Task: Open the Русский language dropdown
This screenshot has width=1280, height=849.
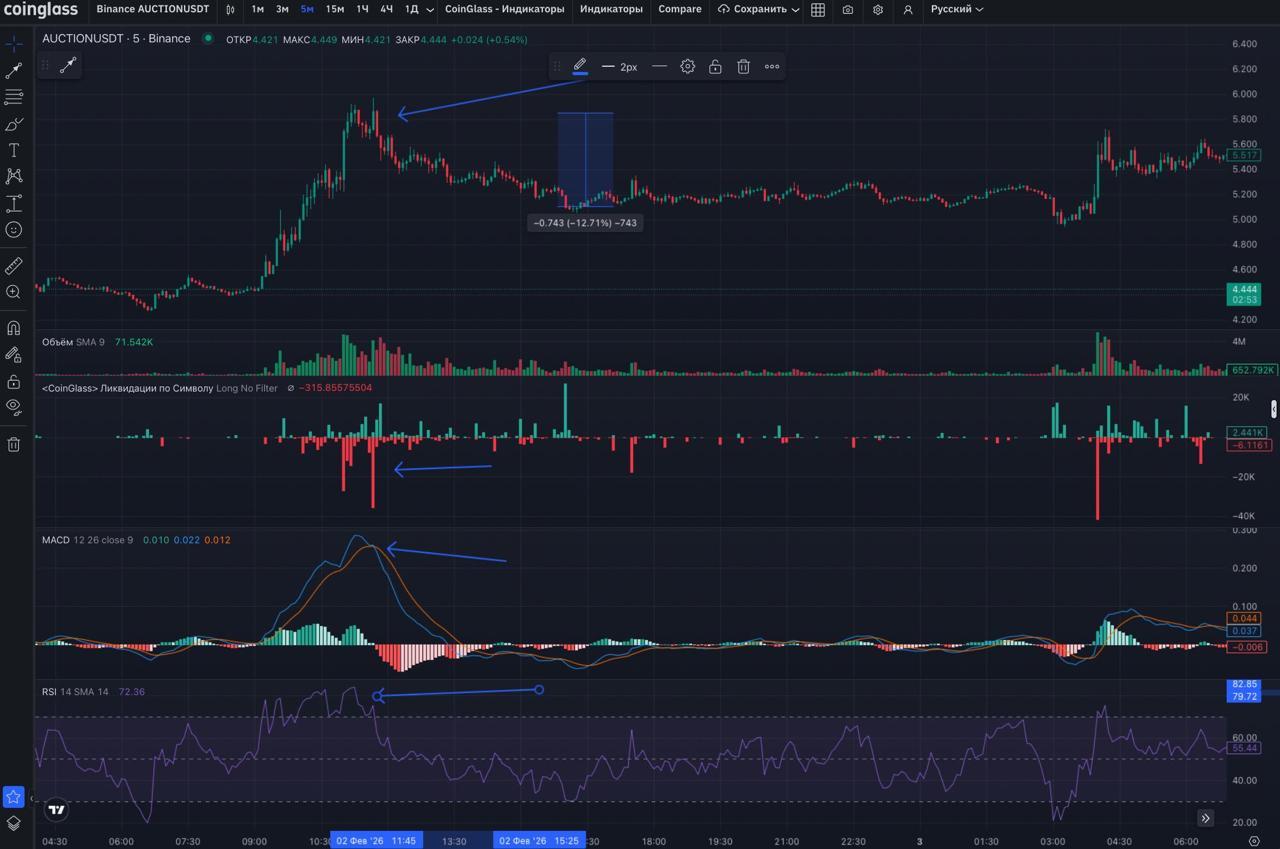Action: [956, 9]
